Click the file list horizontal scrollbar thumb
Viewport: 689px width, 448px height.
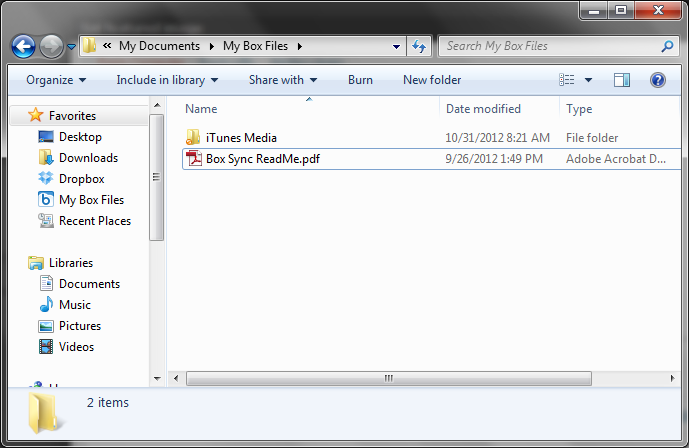pos(389,379)
